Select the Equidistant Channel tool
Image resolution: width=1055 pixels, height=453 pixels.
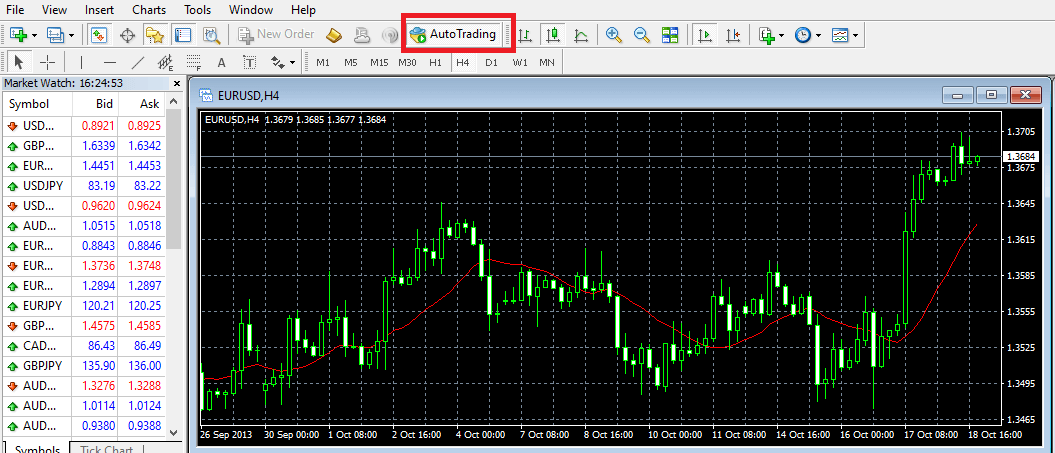(166, 63)
